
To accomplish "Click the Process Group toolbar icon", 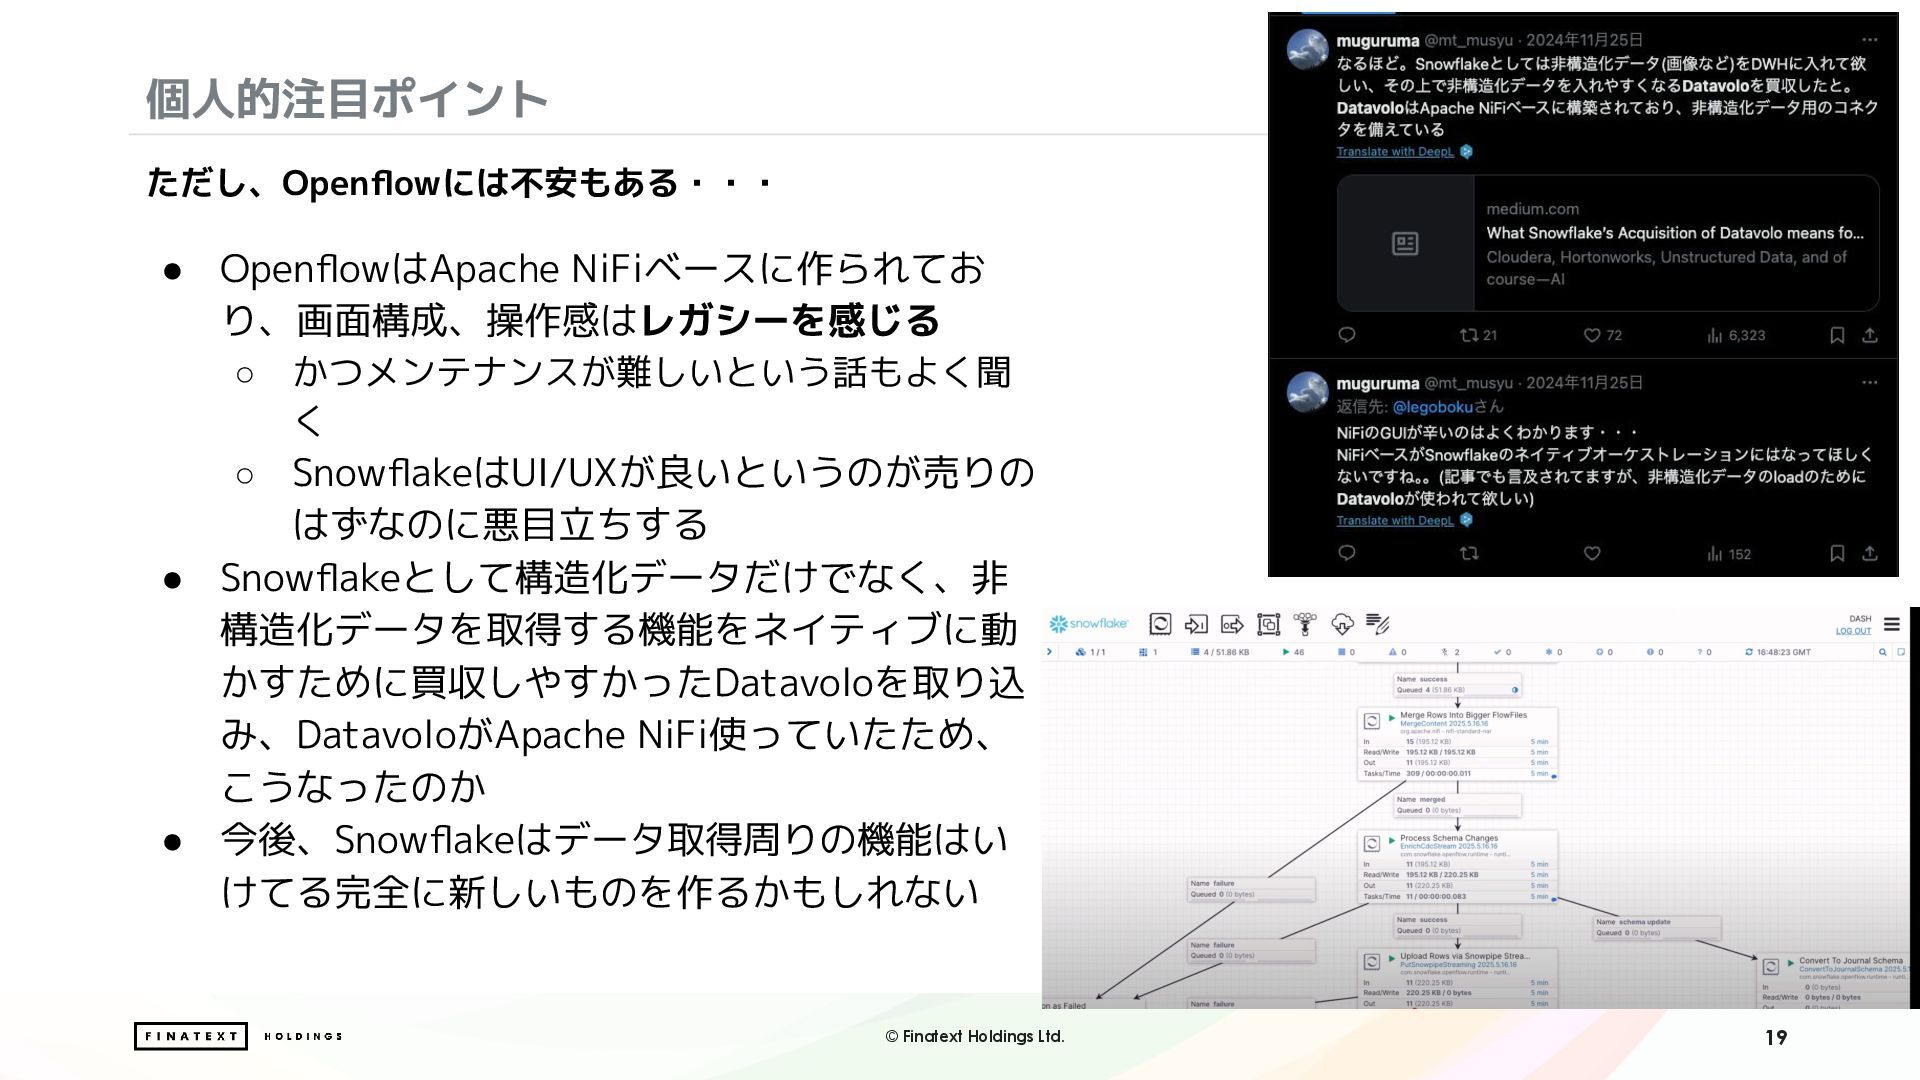I will (1268, 624).
